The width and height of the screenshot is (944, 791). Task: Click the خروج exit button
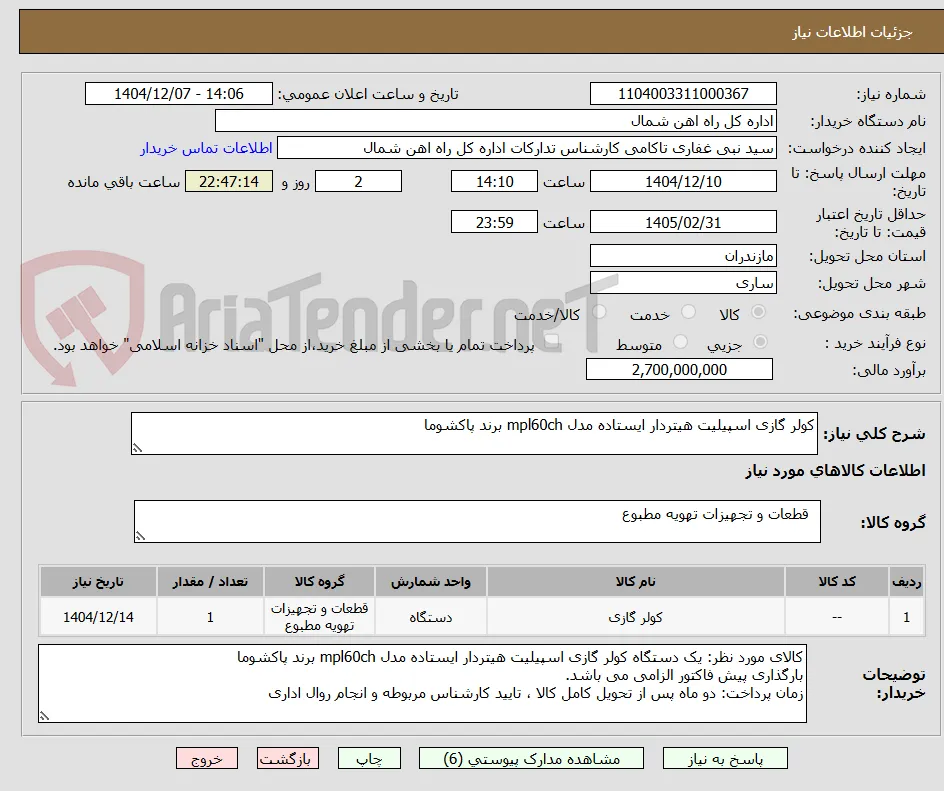(x=206, y=758)
